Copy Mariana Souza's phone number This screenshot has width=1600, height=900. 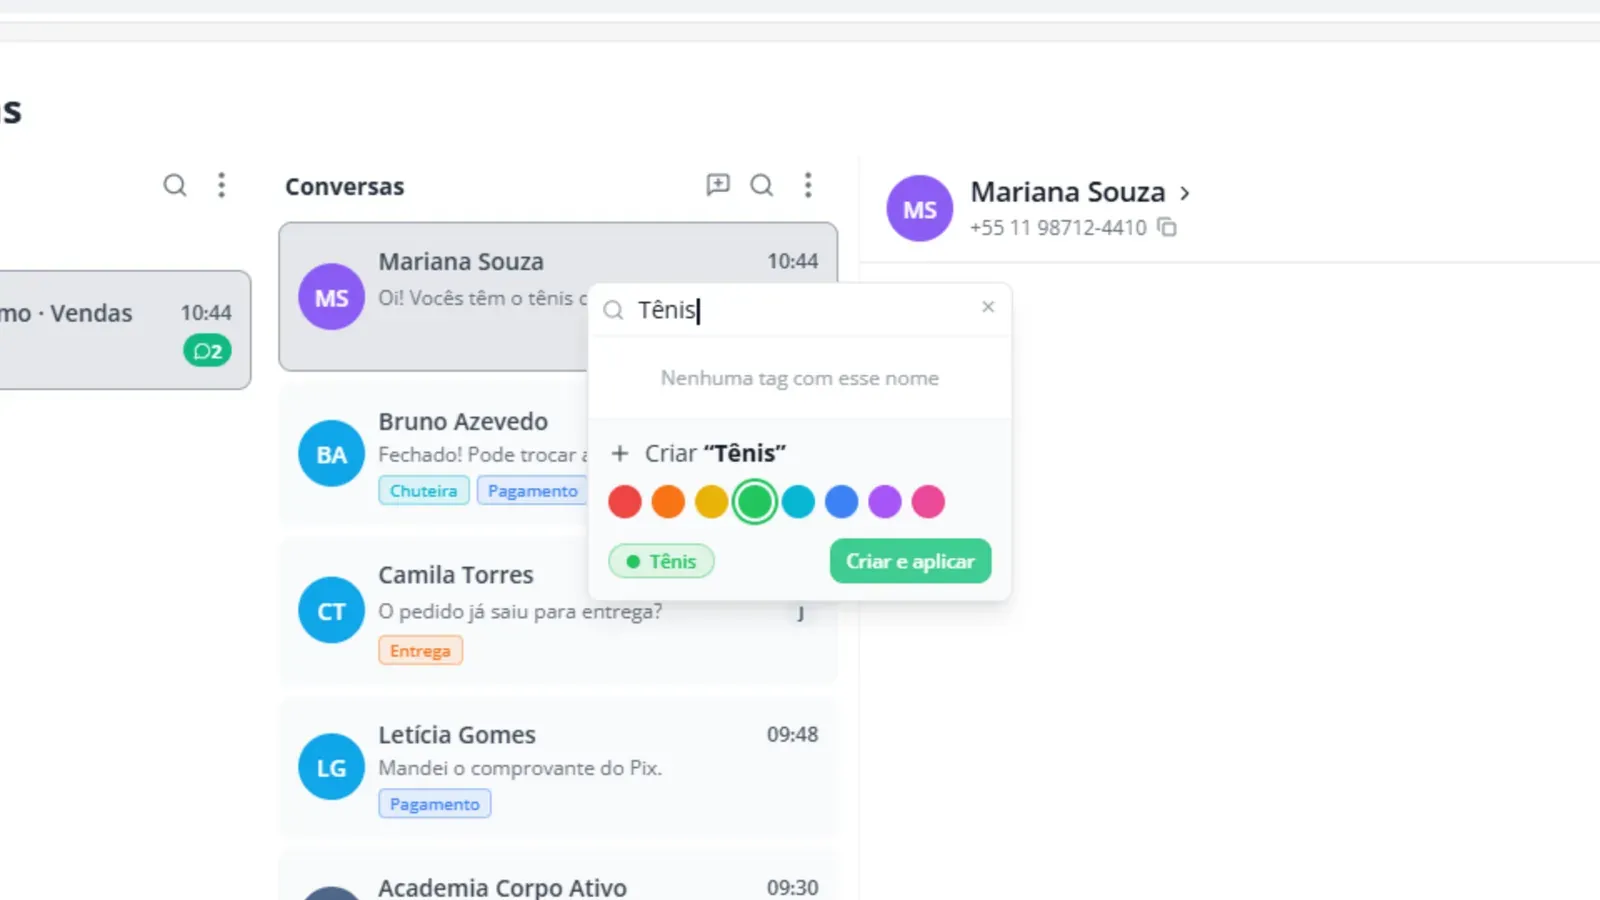(x=1167, y=227)
